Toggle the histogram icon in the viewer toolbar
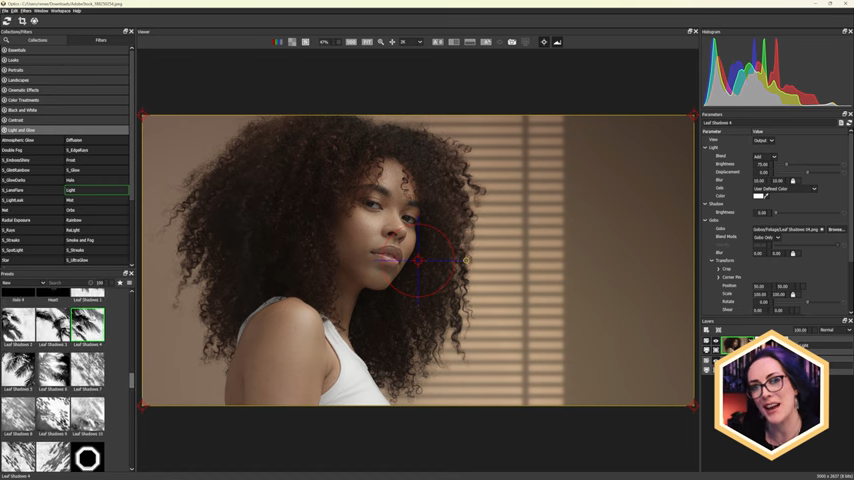The width and height of the screenshot is (854, 480). click(557, 42)
